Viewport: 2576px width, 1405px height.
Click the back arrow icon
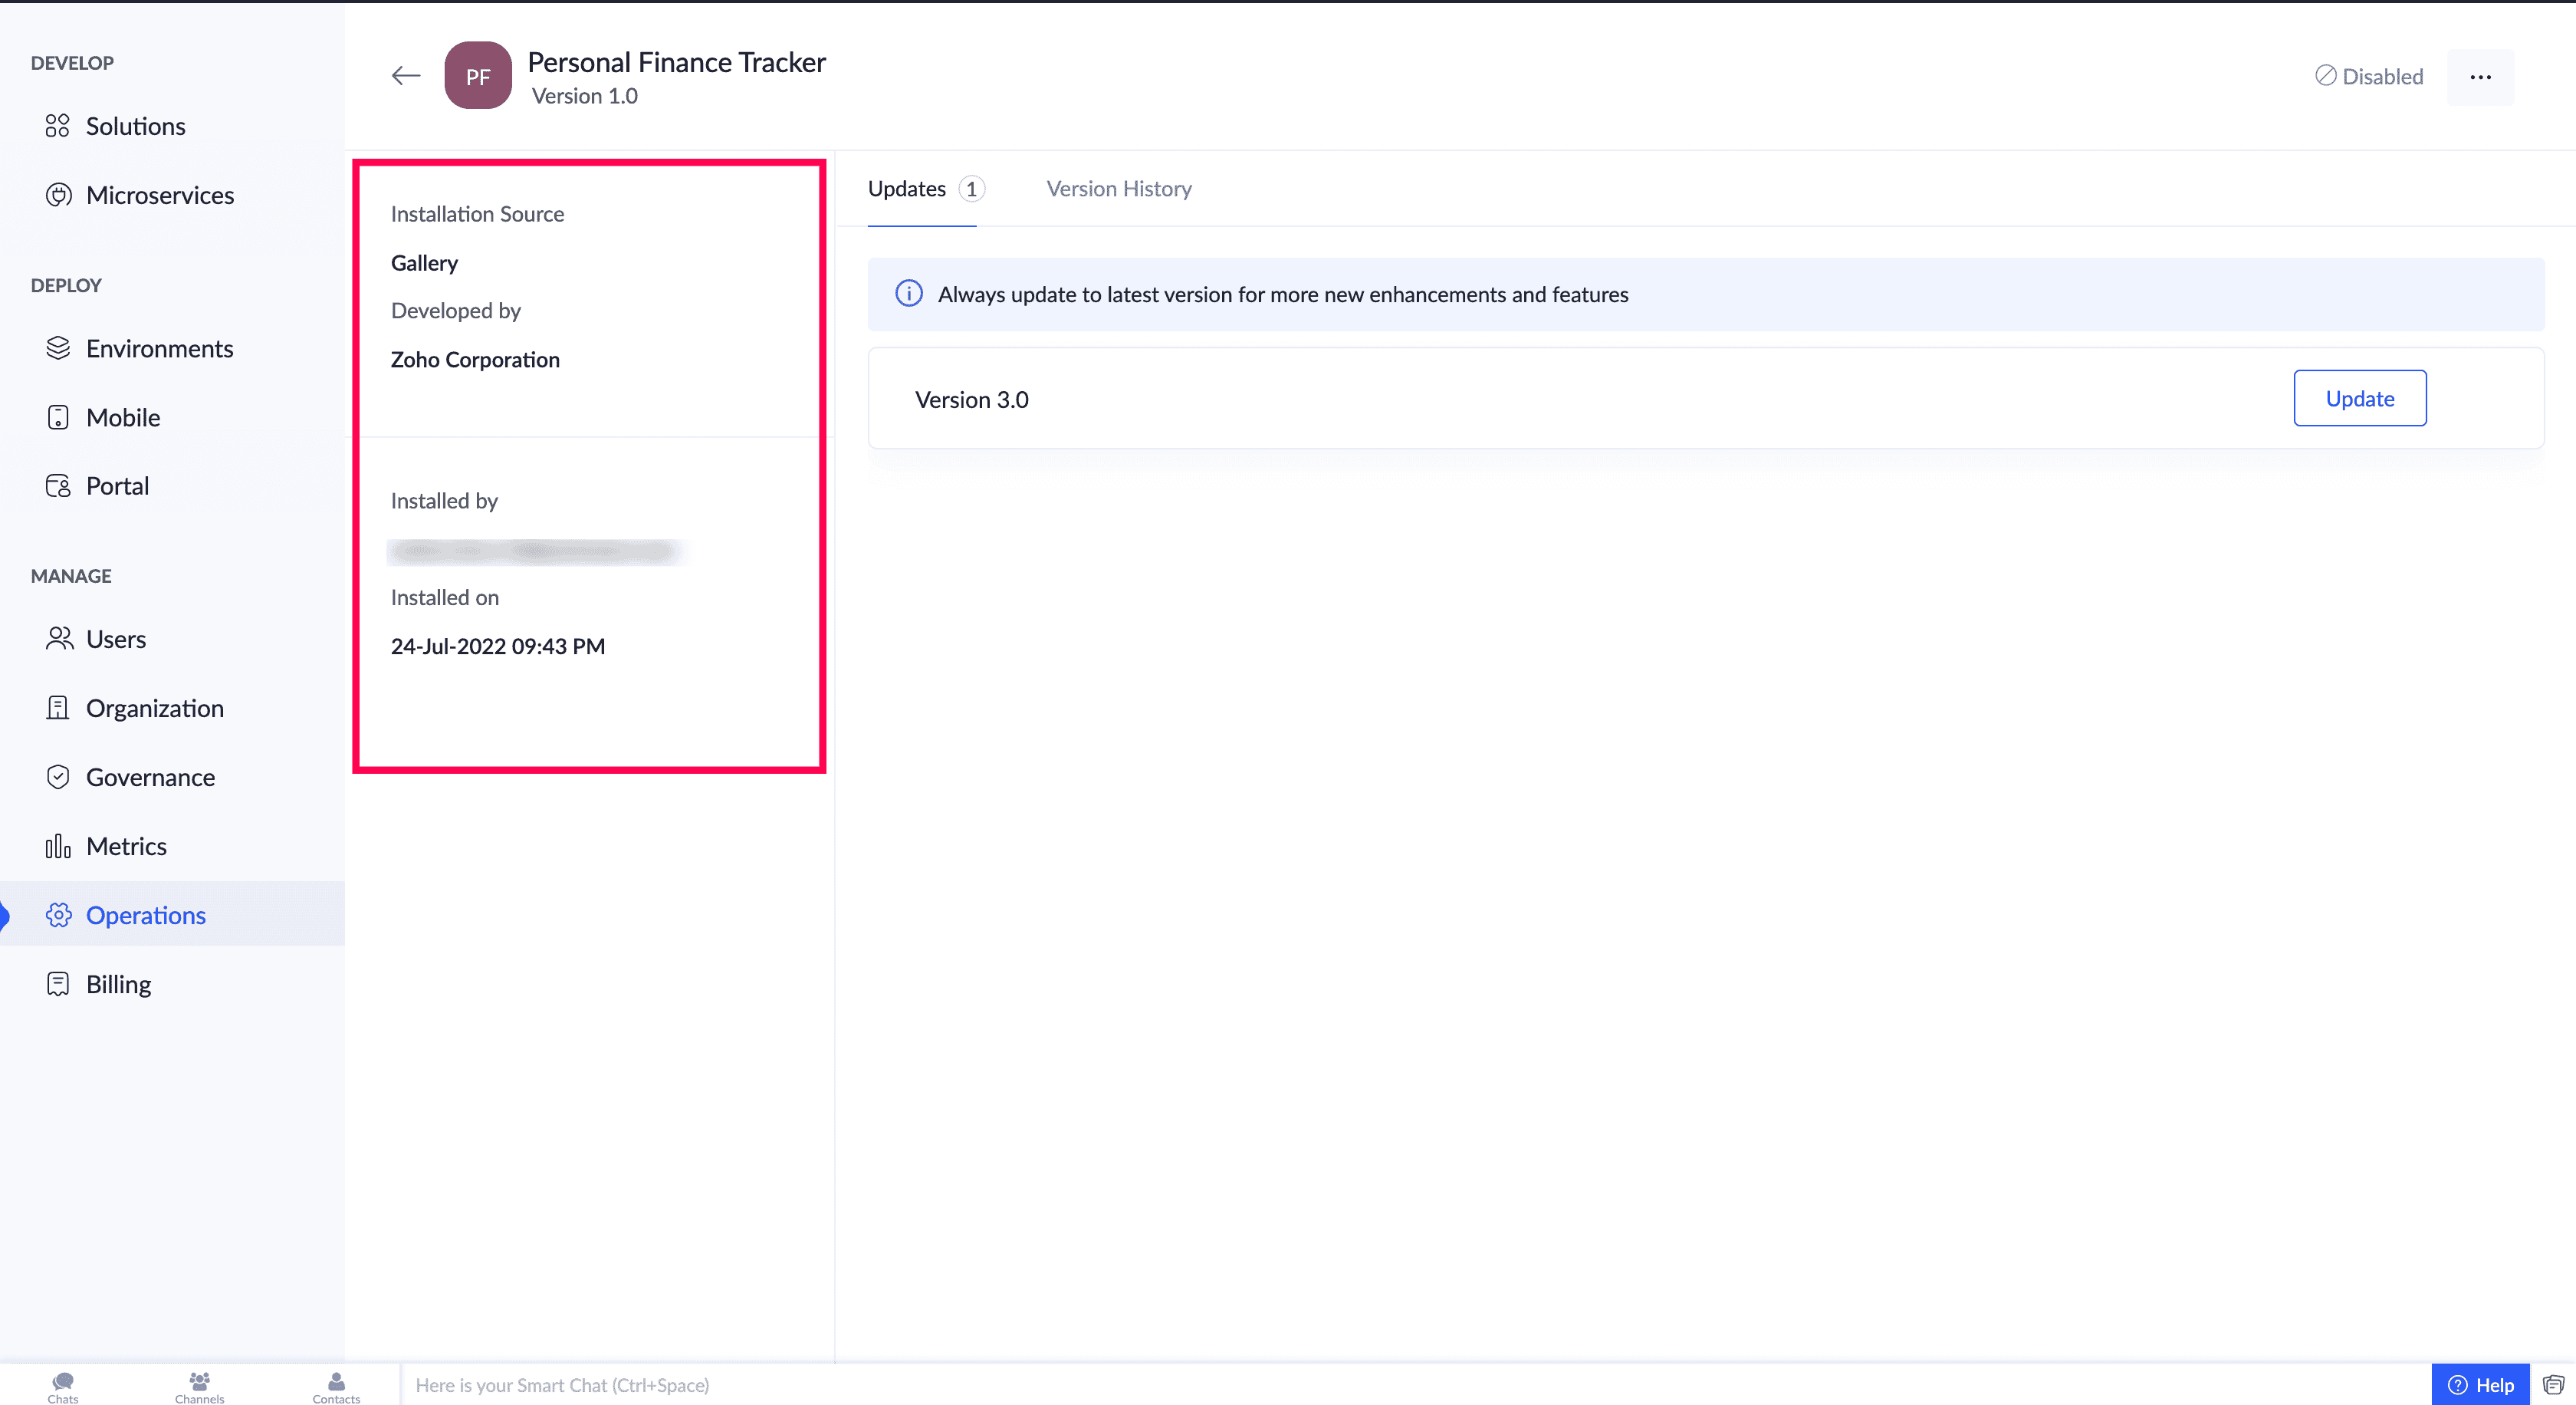(405, 76)
